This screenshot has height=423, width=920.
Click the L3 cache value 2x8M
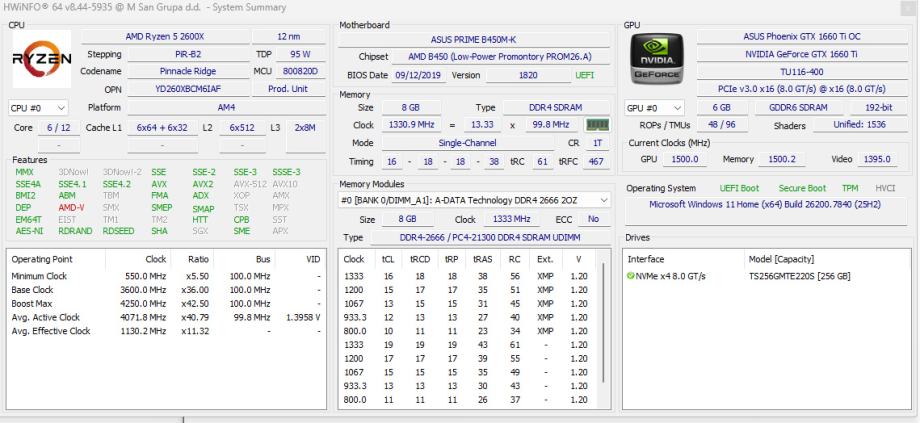306,127
